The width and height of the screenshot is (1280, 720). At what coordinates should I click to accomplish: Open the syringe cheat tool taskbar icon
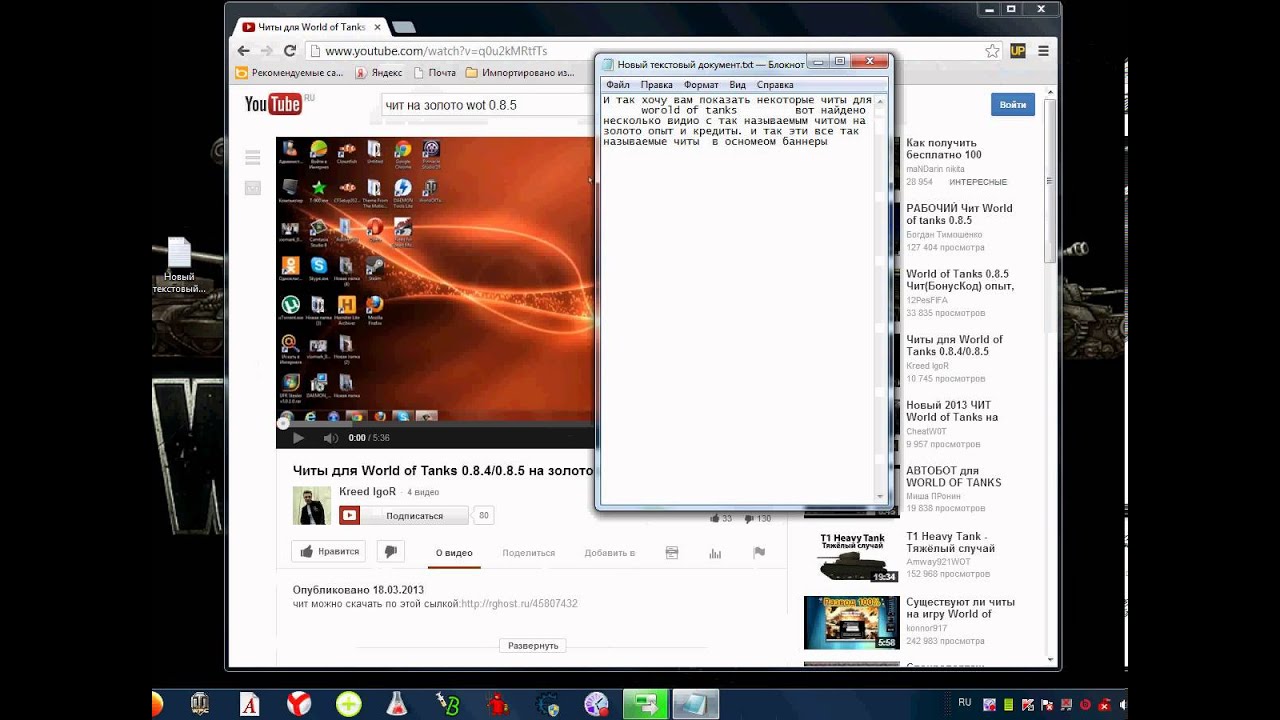(448, 704)
